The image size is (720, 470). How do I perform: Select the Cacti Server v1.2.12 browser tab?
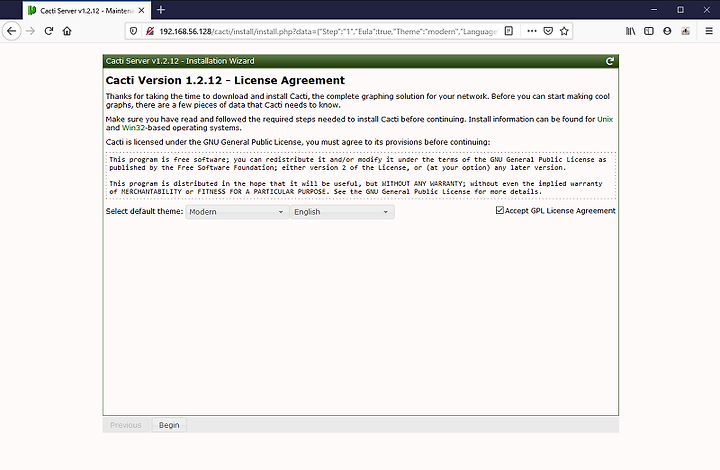click(x=86, y=10)
